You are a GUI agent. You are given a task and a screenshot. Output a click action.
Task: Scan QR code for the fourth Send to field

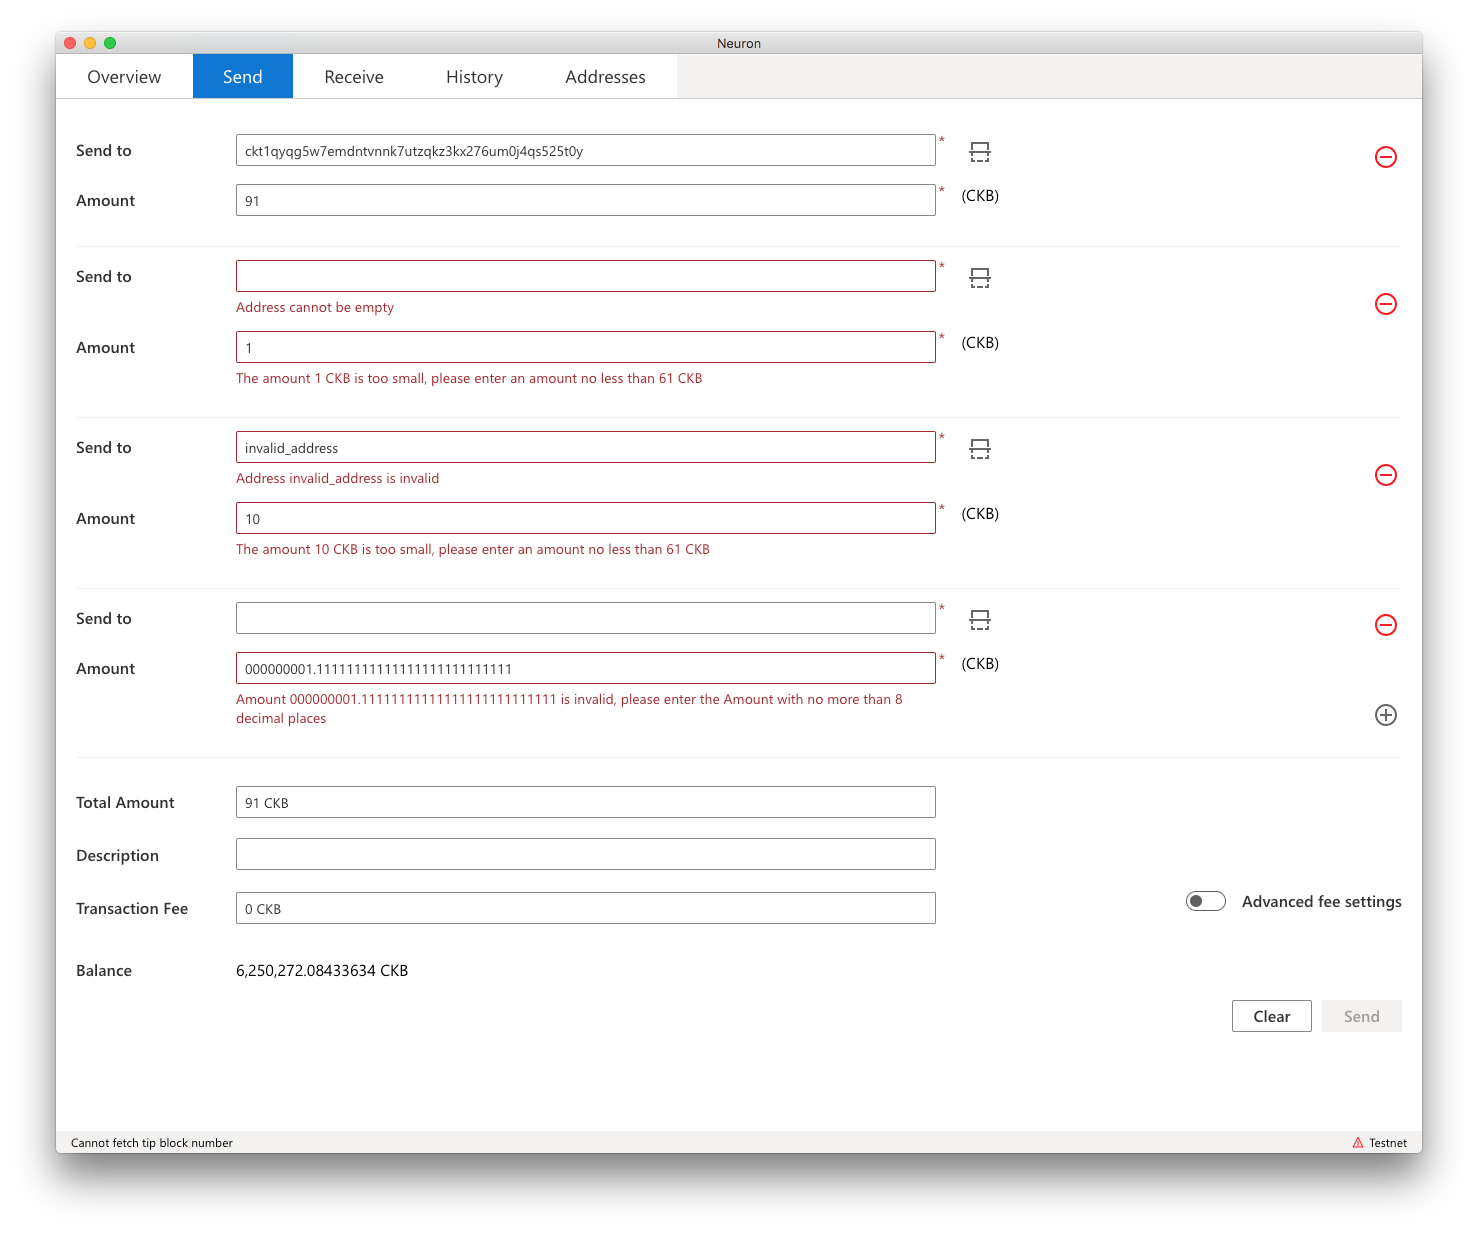point(980,620)
